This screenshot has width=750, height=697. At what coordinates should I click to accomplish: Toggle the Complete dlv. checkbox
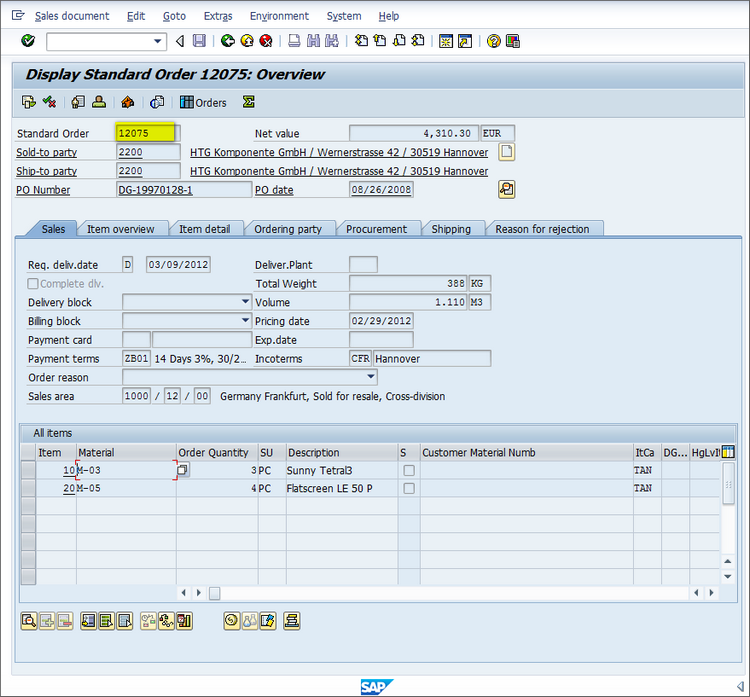pyautogui.click(x=33, y=284)
